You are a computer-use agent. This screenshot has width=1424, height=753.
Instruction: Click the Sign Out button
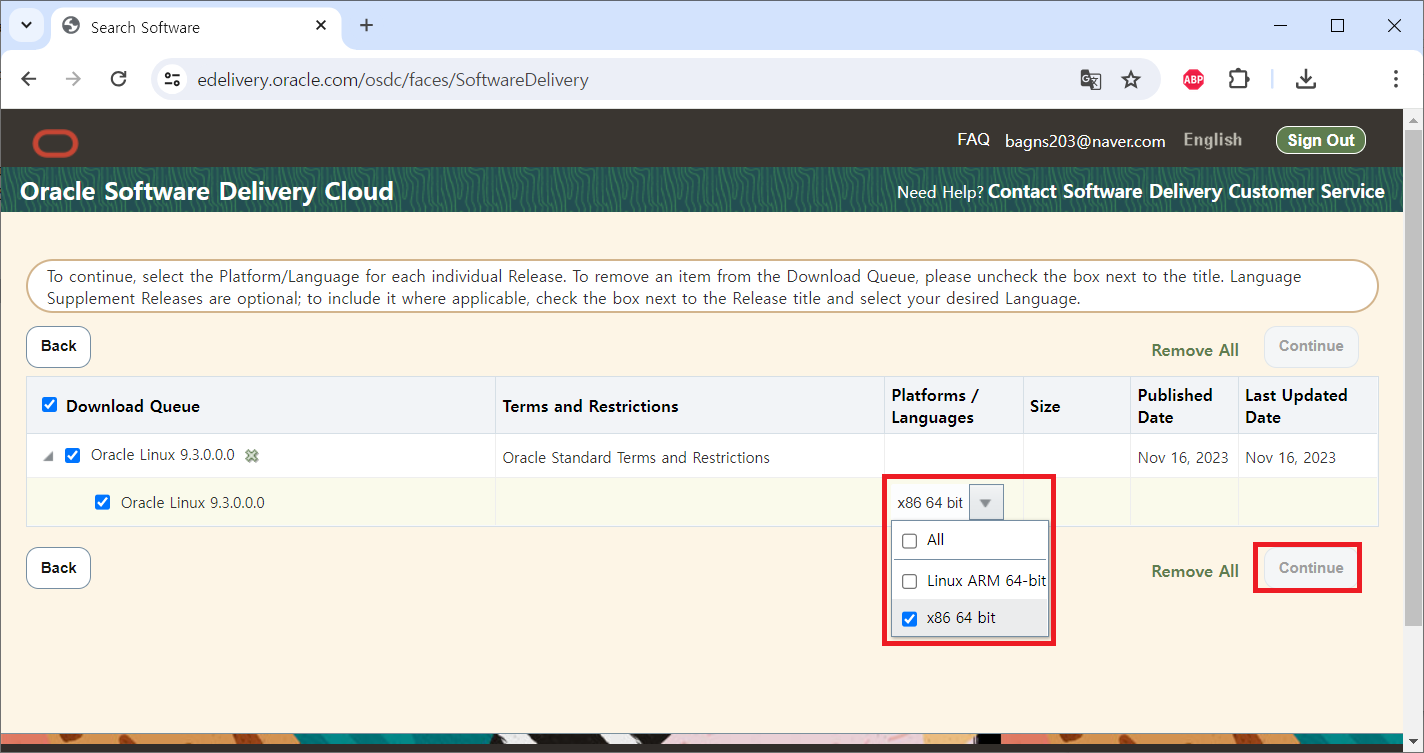(x=1320, y=141)
